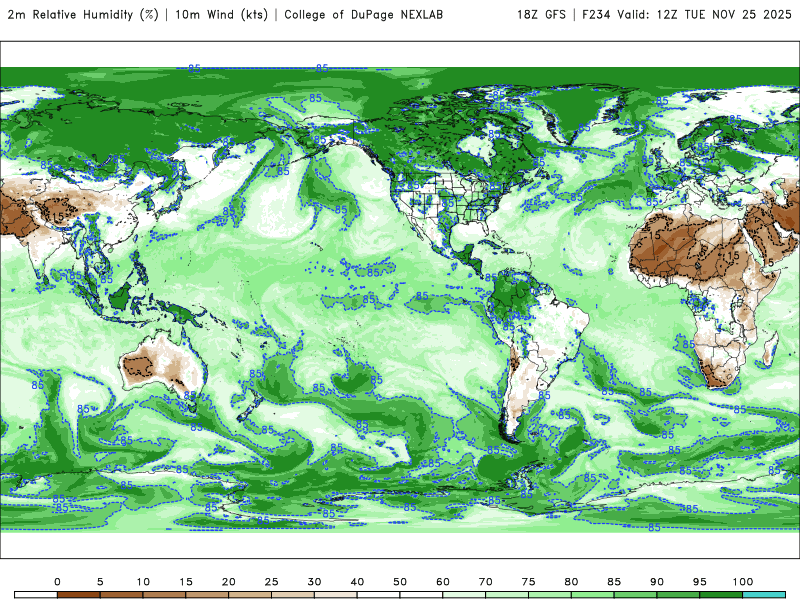Click the brown swatch between 5 and 10

[121, 595]
